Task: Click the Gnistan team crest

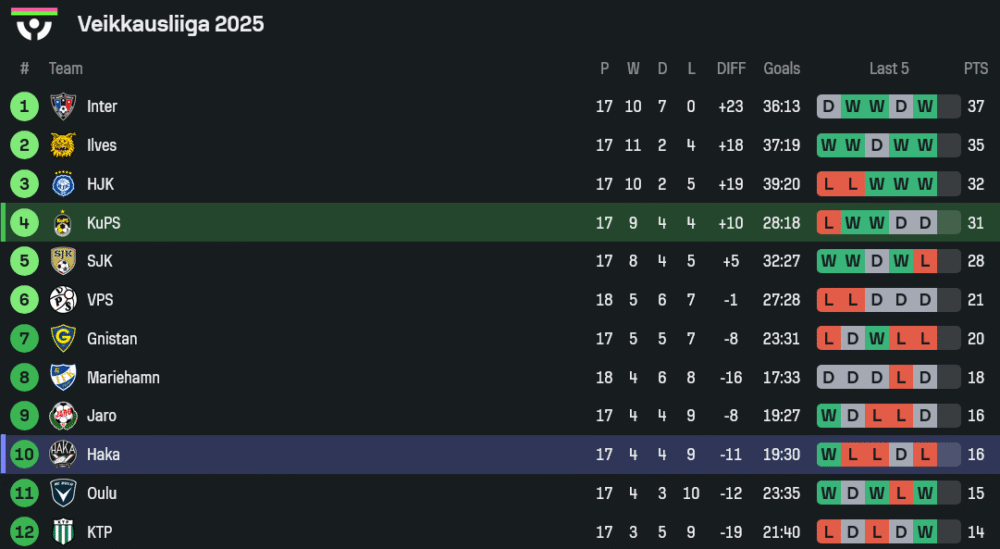Action: (63, 339)
